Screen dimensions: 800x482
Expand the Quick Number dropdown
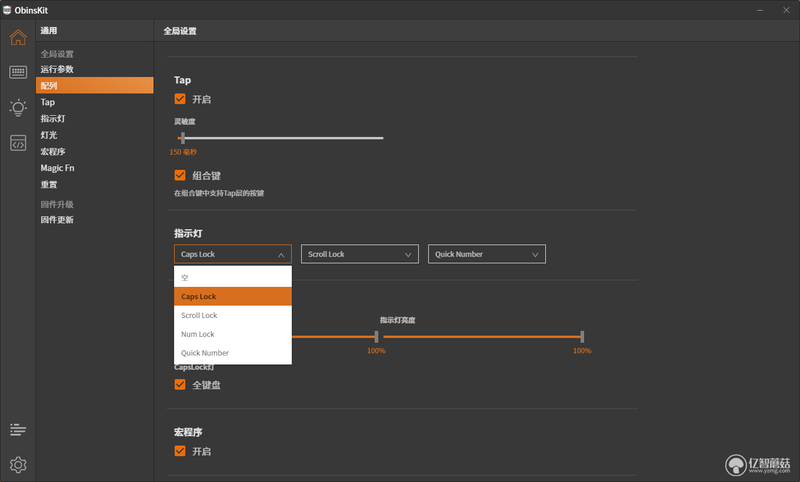point(487,254)
